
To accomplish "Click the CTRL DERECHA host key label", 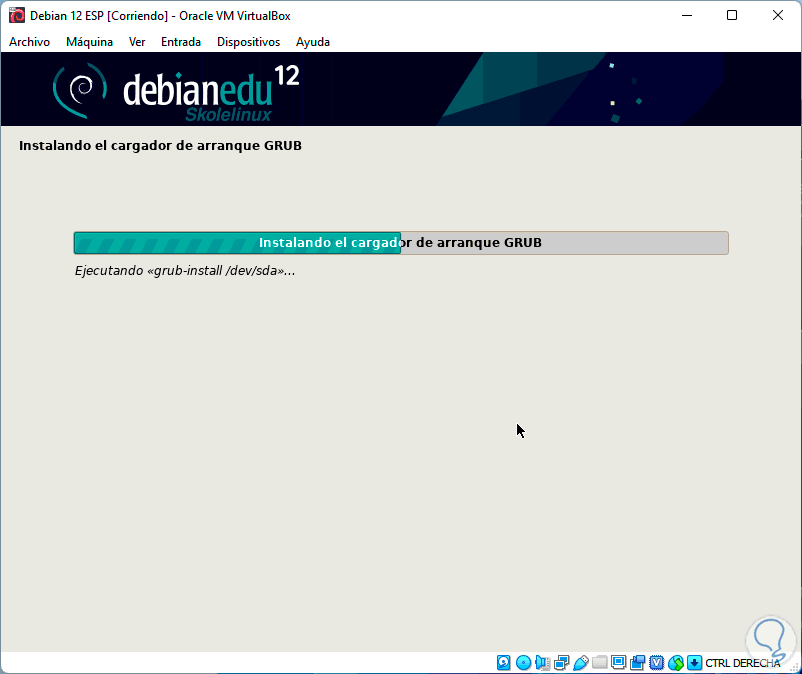I will tap(743, 663).
